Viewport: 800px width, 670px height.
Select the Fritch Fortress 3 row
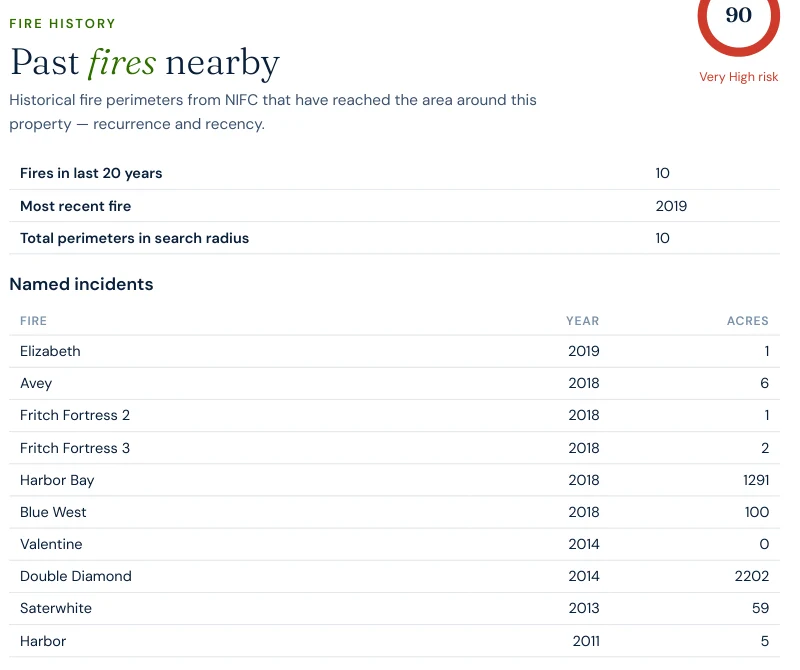[394, 448]
